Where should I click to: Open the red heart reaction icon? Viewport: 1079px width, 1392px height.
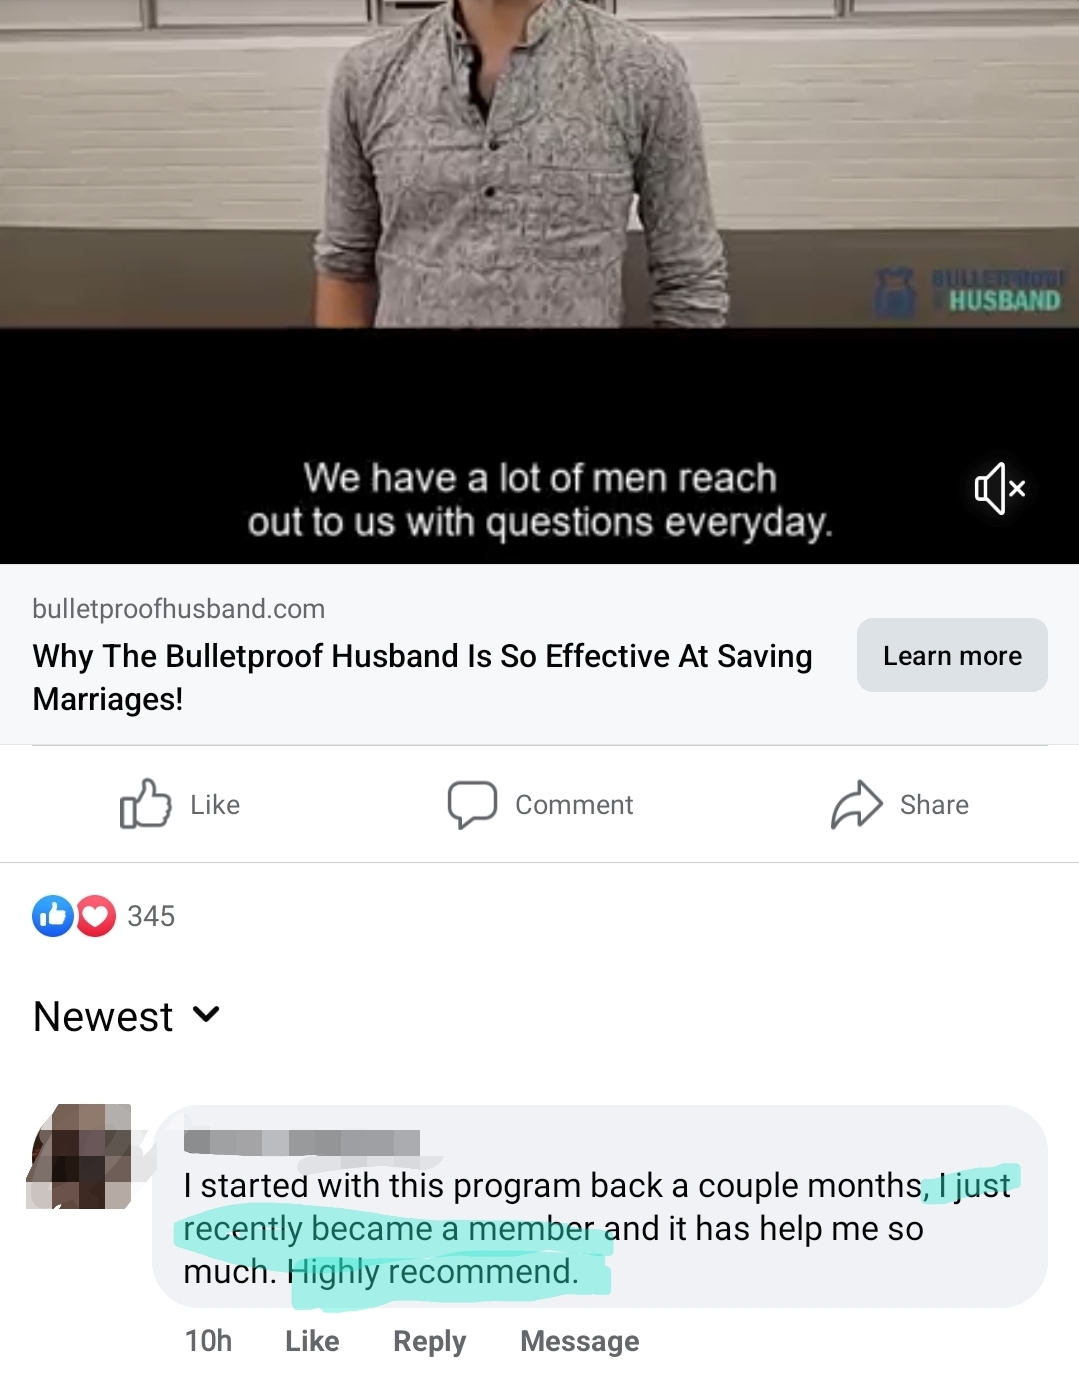[x=96, y=916]
